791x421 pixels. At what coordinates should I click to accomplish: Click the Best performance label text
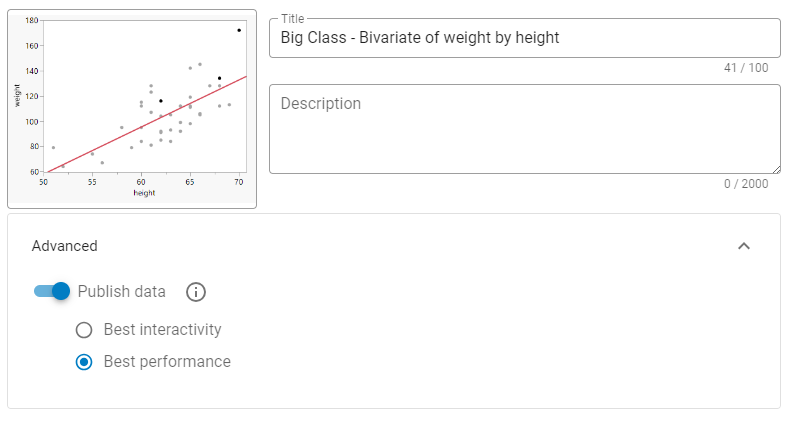[x=167, y=362]
